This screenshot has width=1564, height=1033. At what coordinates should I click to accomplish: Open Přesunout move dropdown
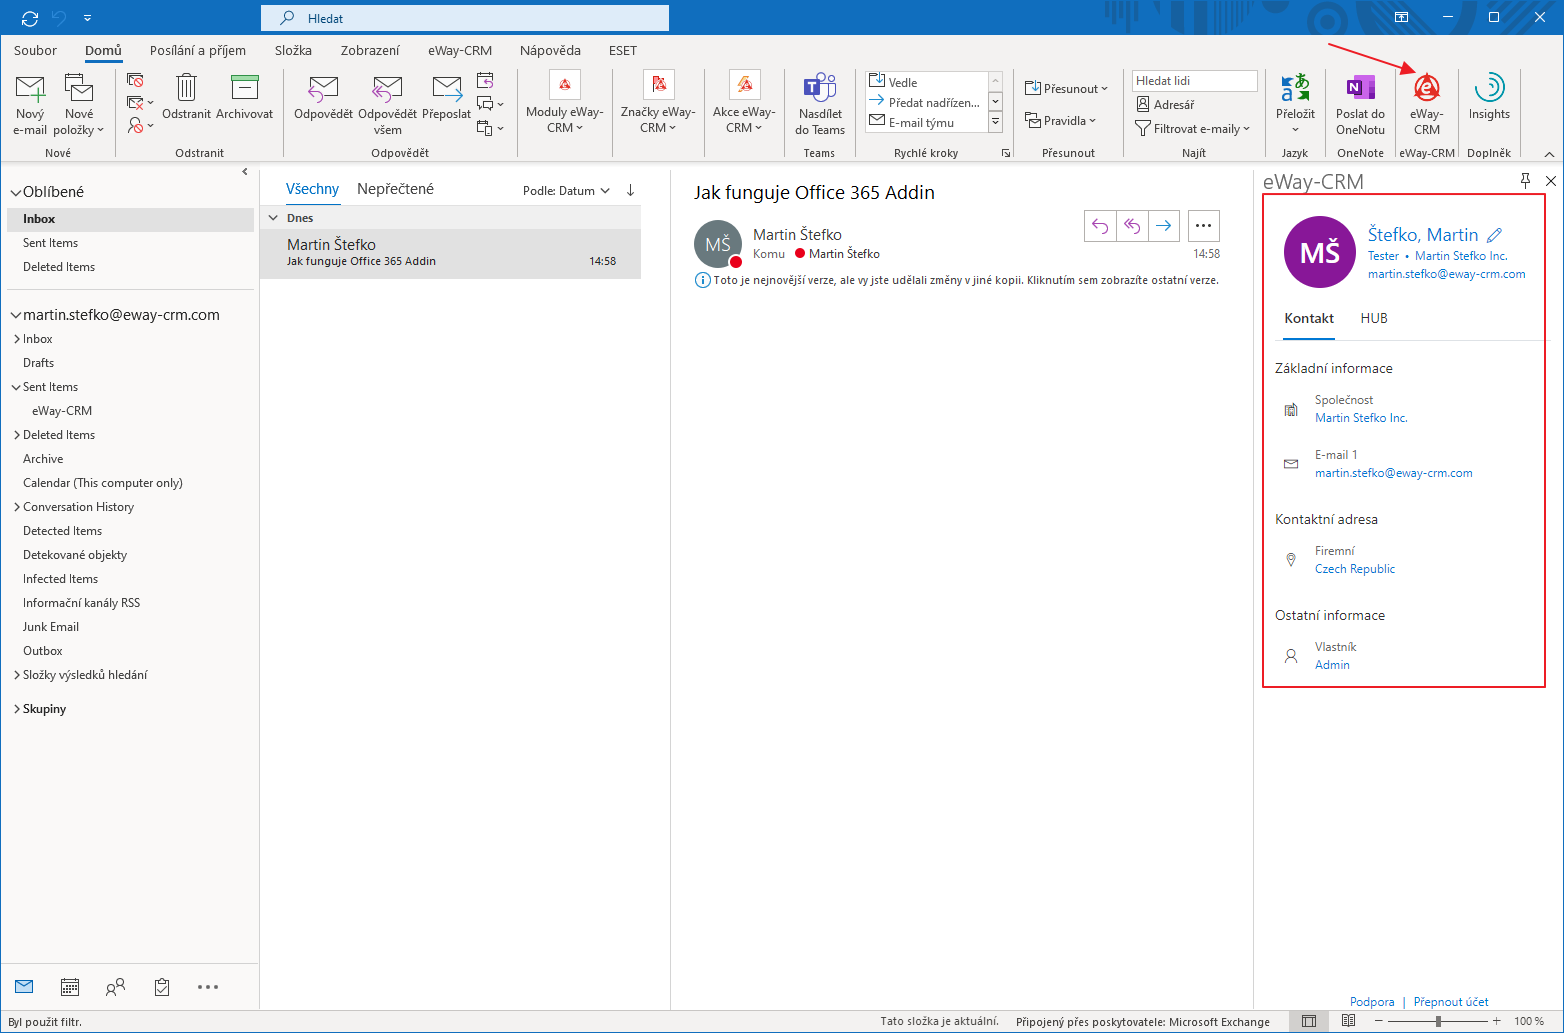pyautogui.click(x=1066, y=89)
